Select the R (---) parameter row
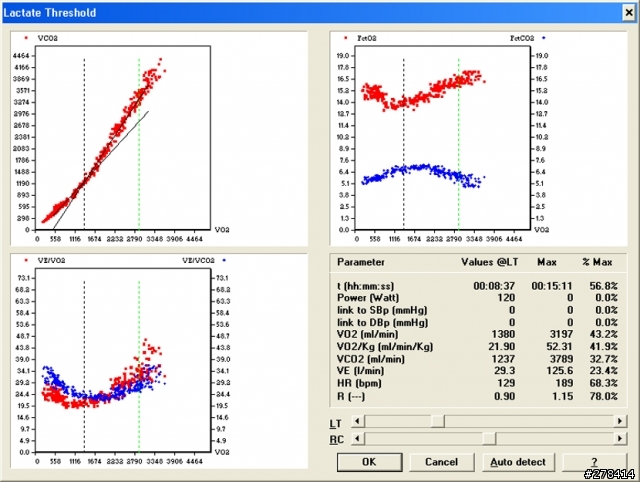640x482 pixels. click(x=478, y=396)
